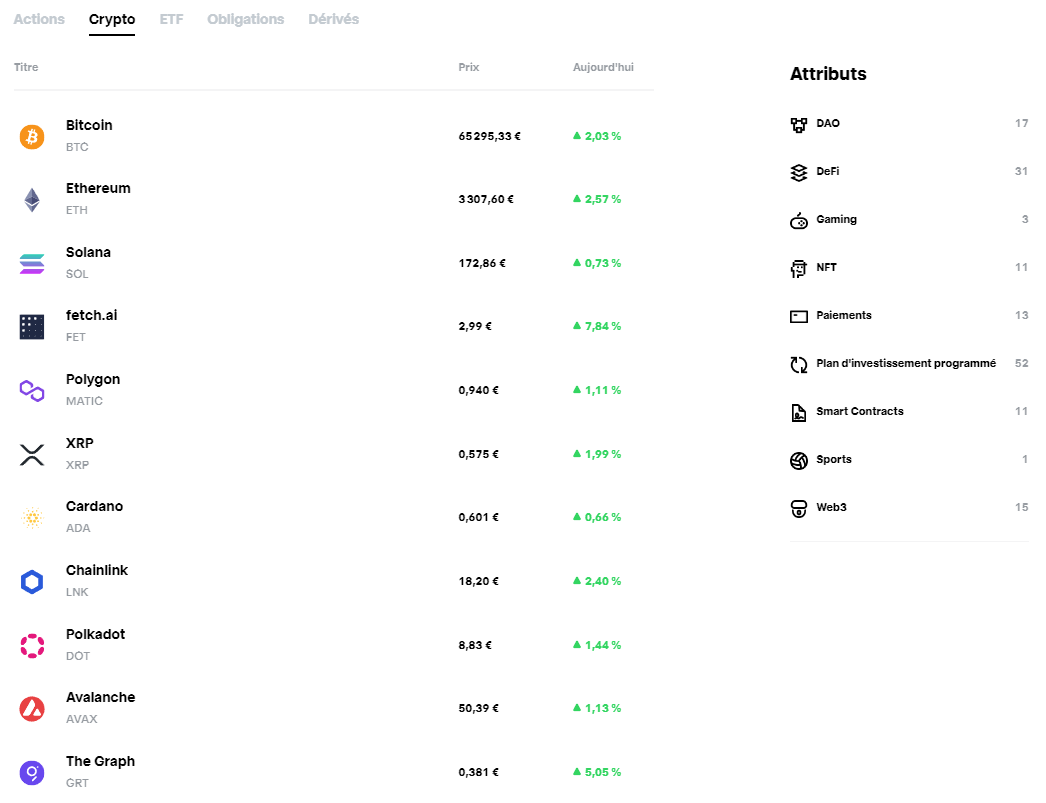Filter by Web3 attribute label
This screenshot has width=1046, height=803.
(x=831, y=508)
